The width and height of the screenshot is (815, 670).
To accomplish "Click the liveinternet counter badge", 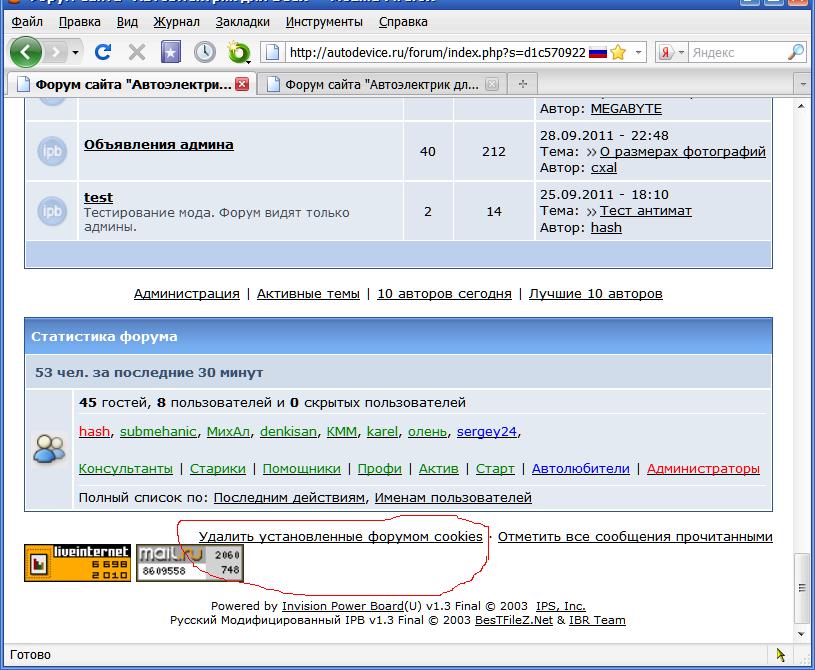I will point(77,563).
